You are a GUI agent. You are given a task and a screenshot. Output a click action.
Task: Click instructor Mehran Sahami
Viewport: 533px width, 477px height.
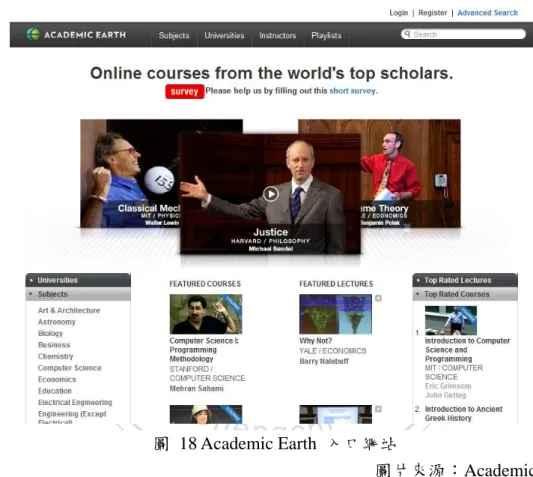coord(196,388)
